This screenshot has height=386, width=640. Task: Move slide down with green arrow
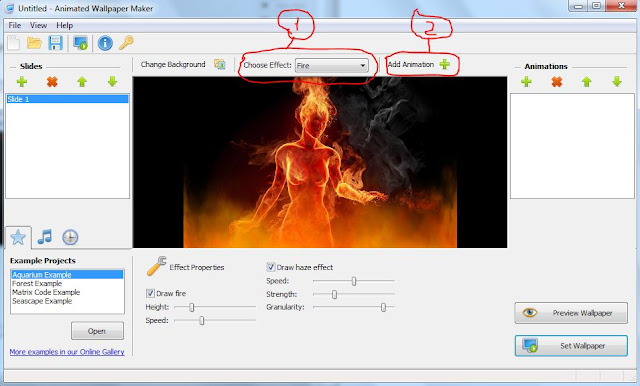tap(113, 82)
